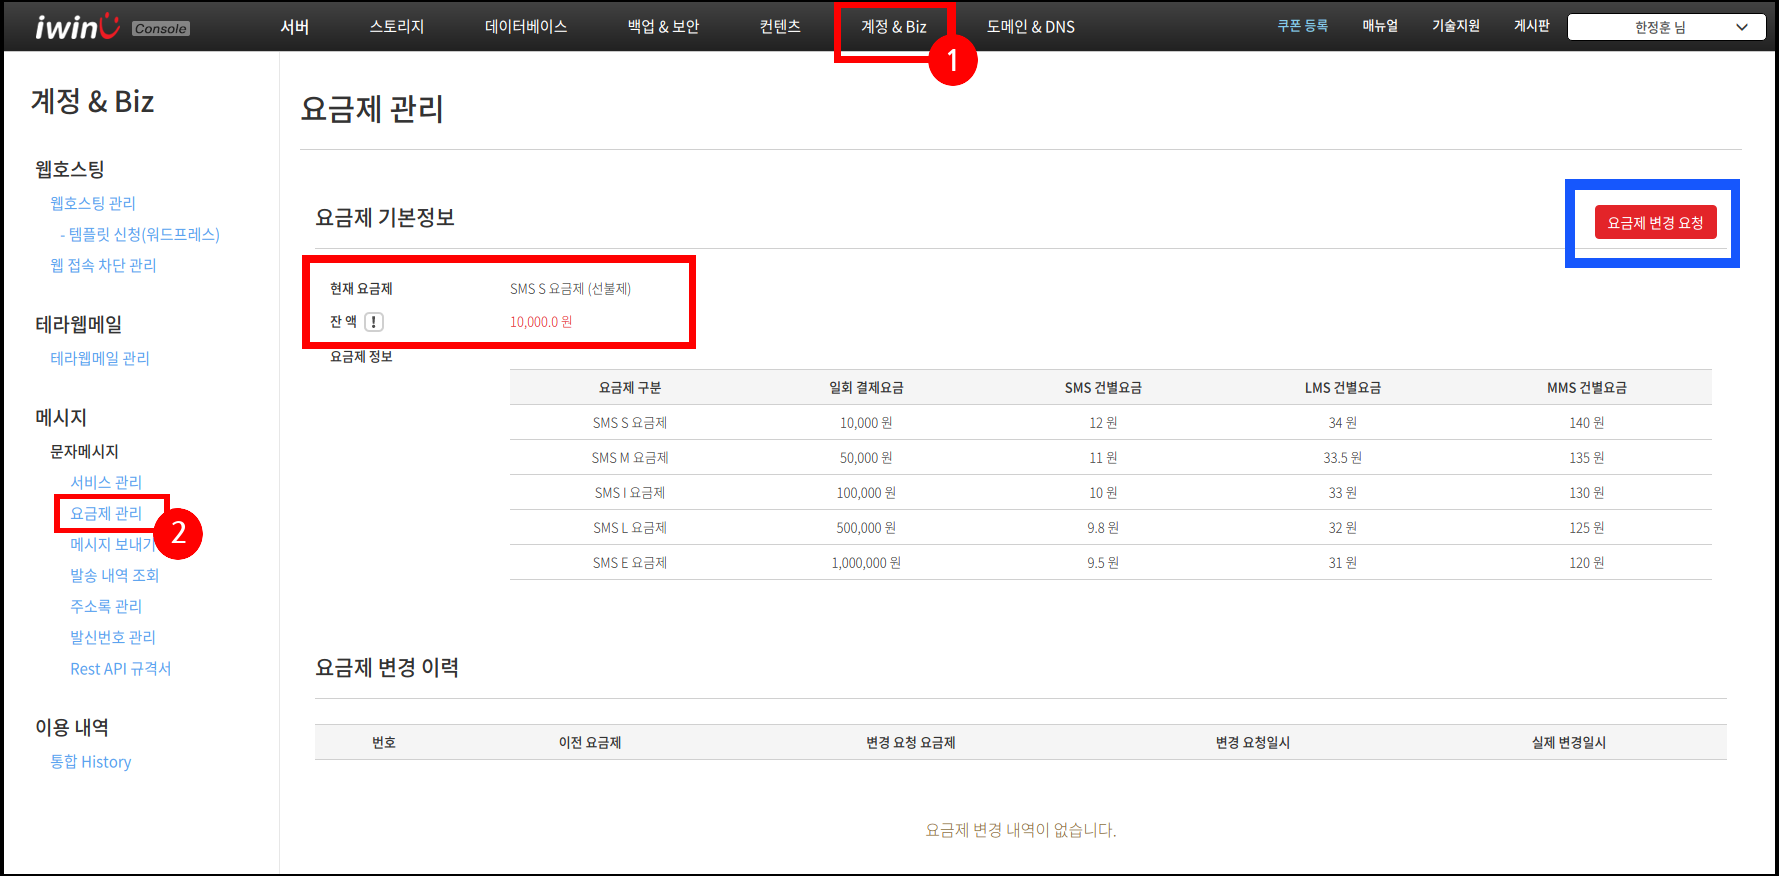Click the SMS S 요금제 table row name
The height and width of the screenshot is (876, 1779).
(x=630, y=423)
